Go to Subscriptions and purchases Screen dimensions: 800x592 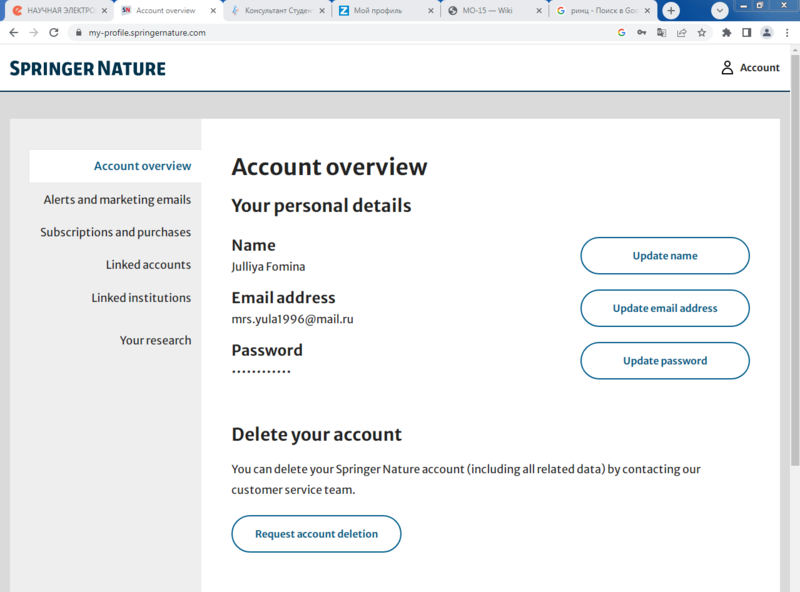(116, 232)
